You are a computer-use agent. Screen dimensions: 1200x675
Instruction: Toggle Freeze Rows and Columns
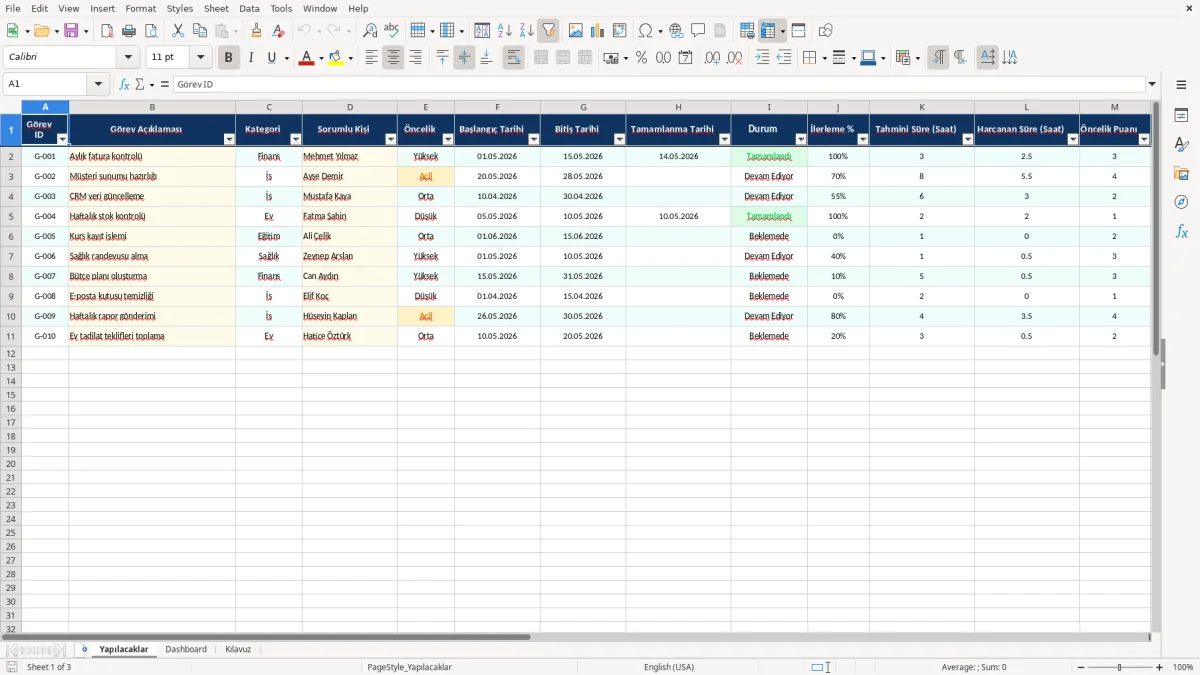pos(768,31)
